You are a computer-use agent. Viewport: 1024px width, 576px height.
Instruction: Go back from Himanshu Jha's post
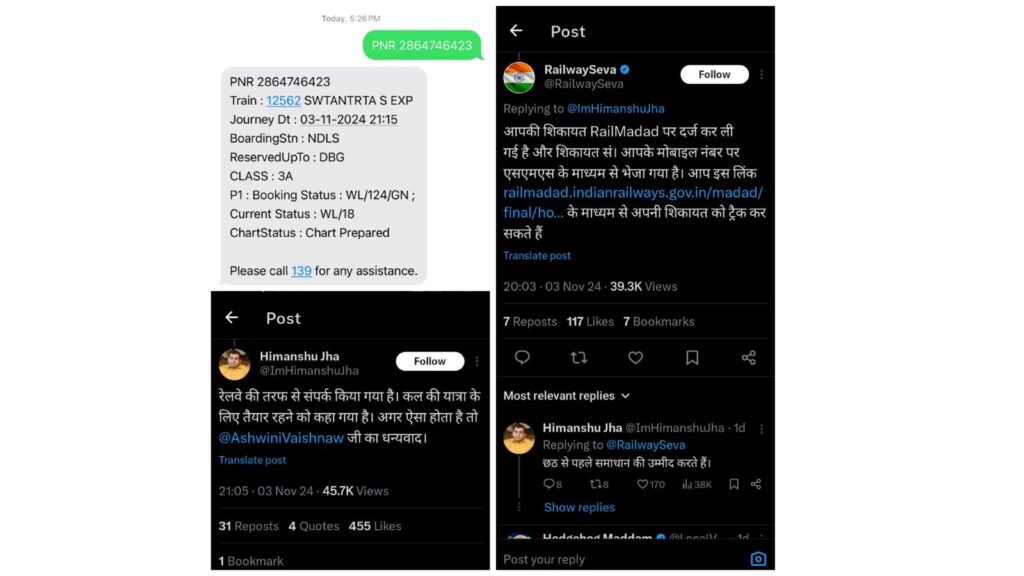coord(232,317)
